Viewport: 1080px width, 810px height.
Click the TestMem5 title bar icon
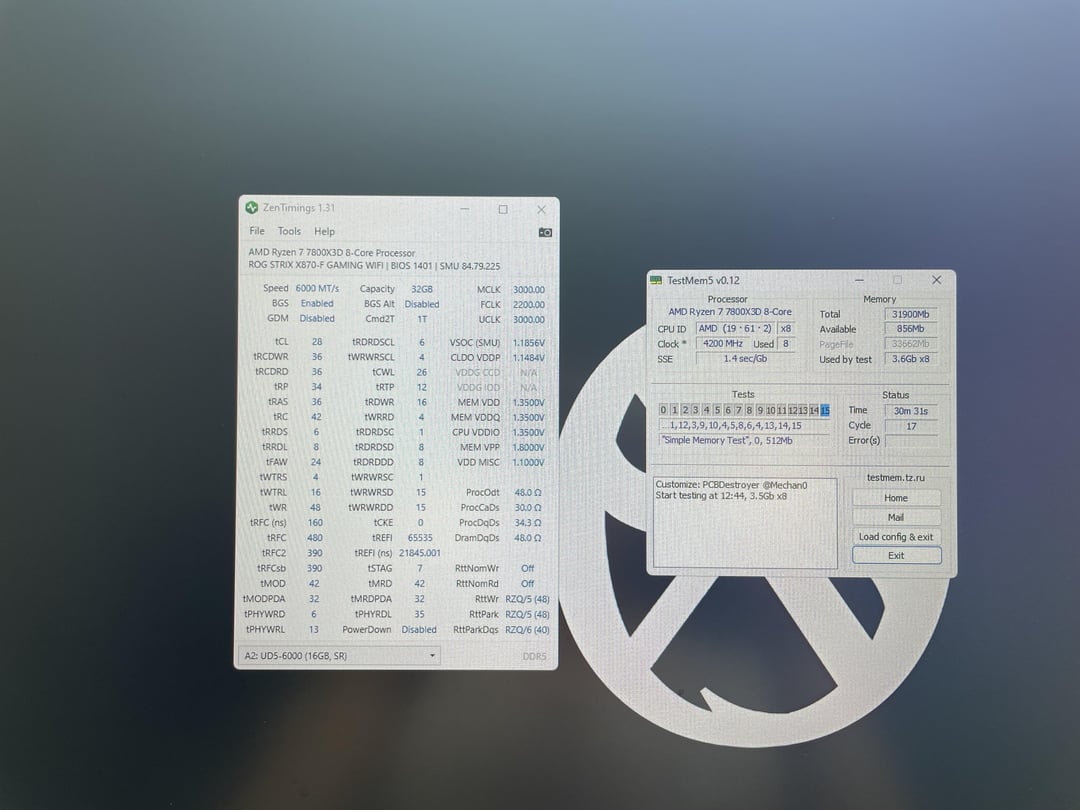coord(656,280)
